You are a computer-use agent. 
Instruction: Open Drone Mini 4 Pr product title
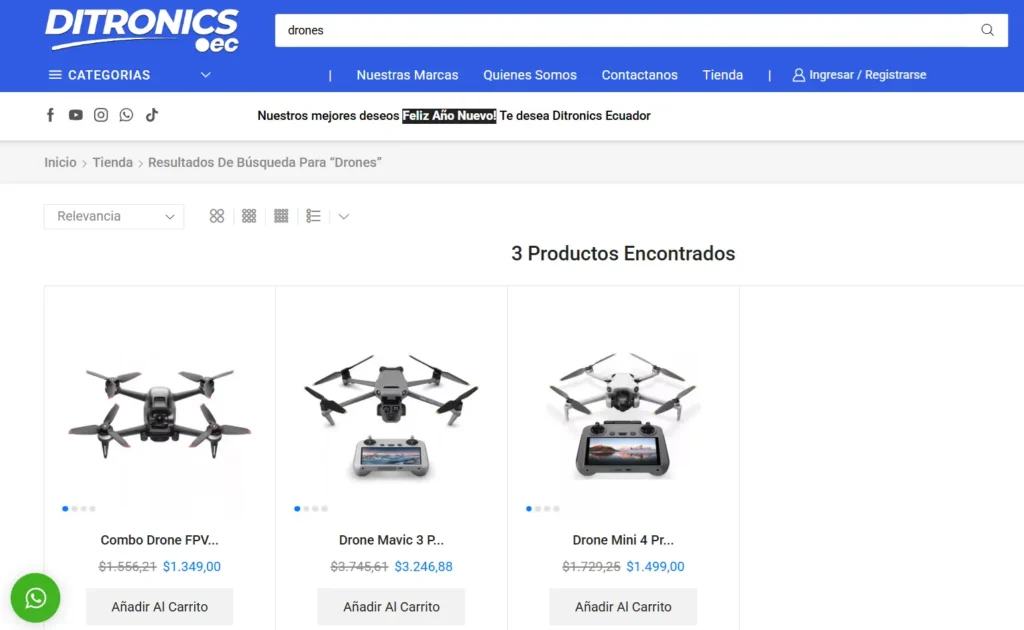(623, 540)
